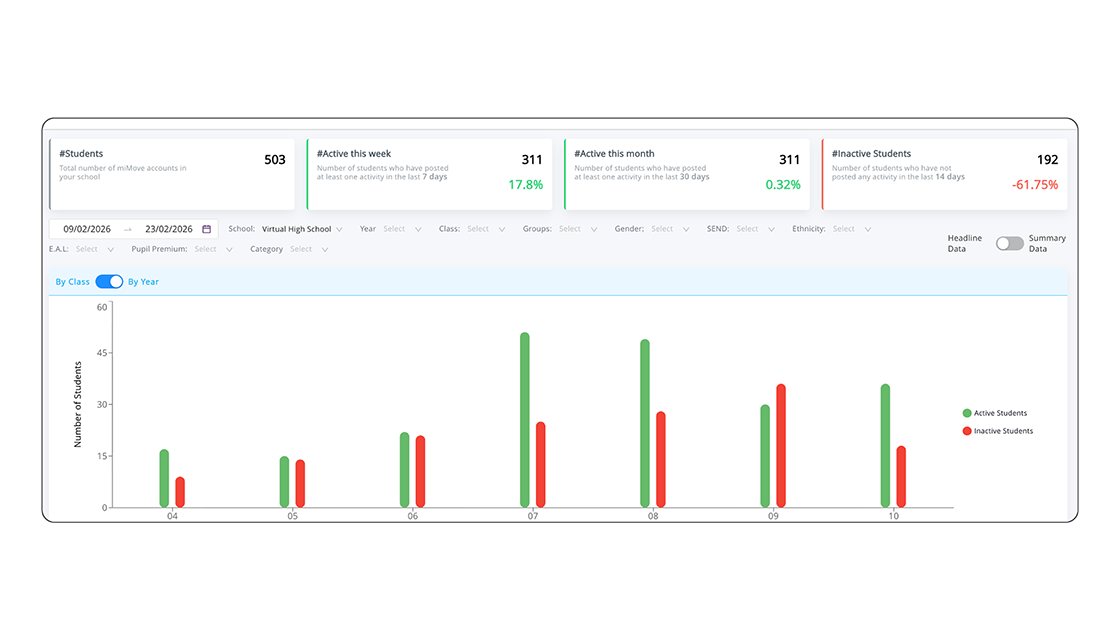Click the green active bar for year 10

click(885, 446)
